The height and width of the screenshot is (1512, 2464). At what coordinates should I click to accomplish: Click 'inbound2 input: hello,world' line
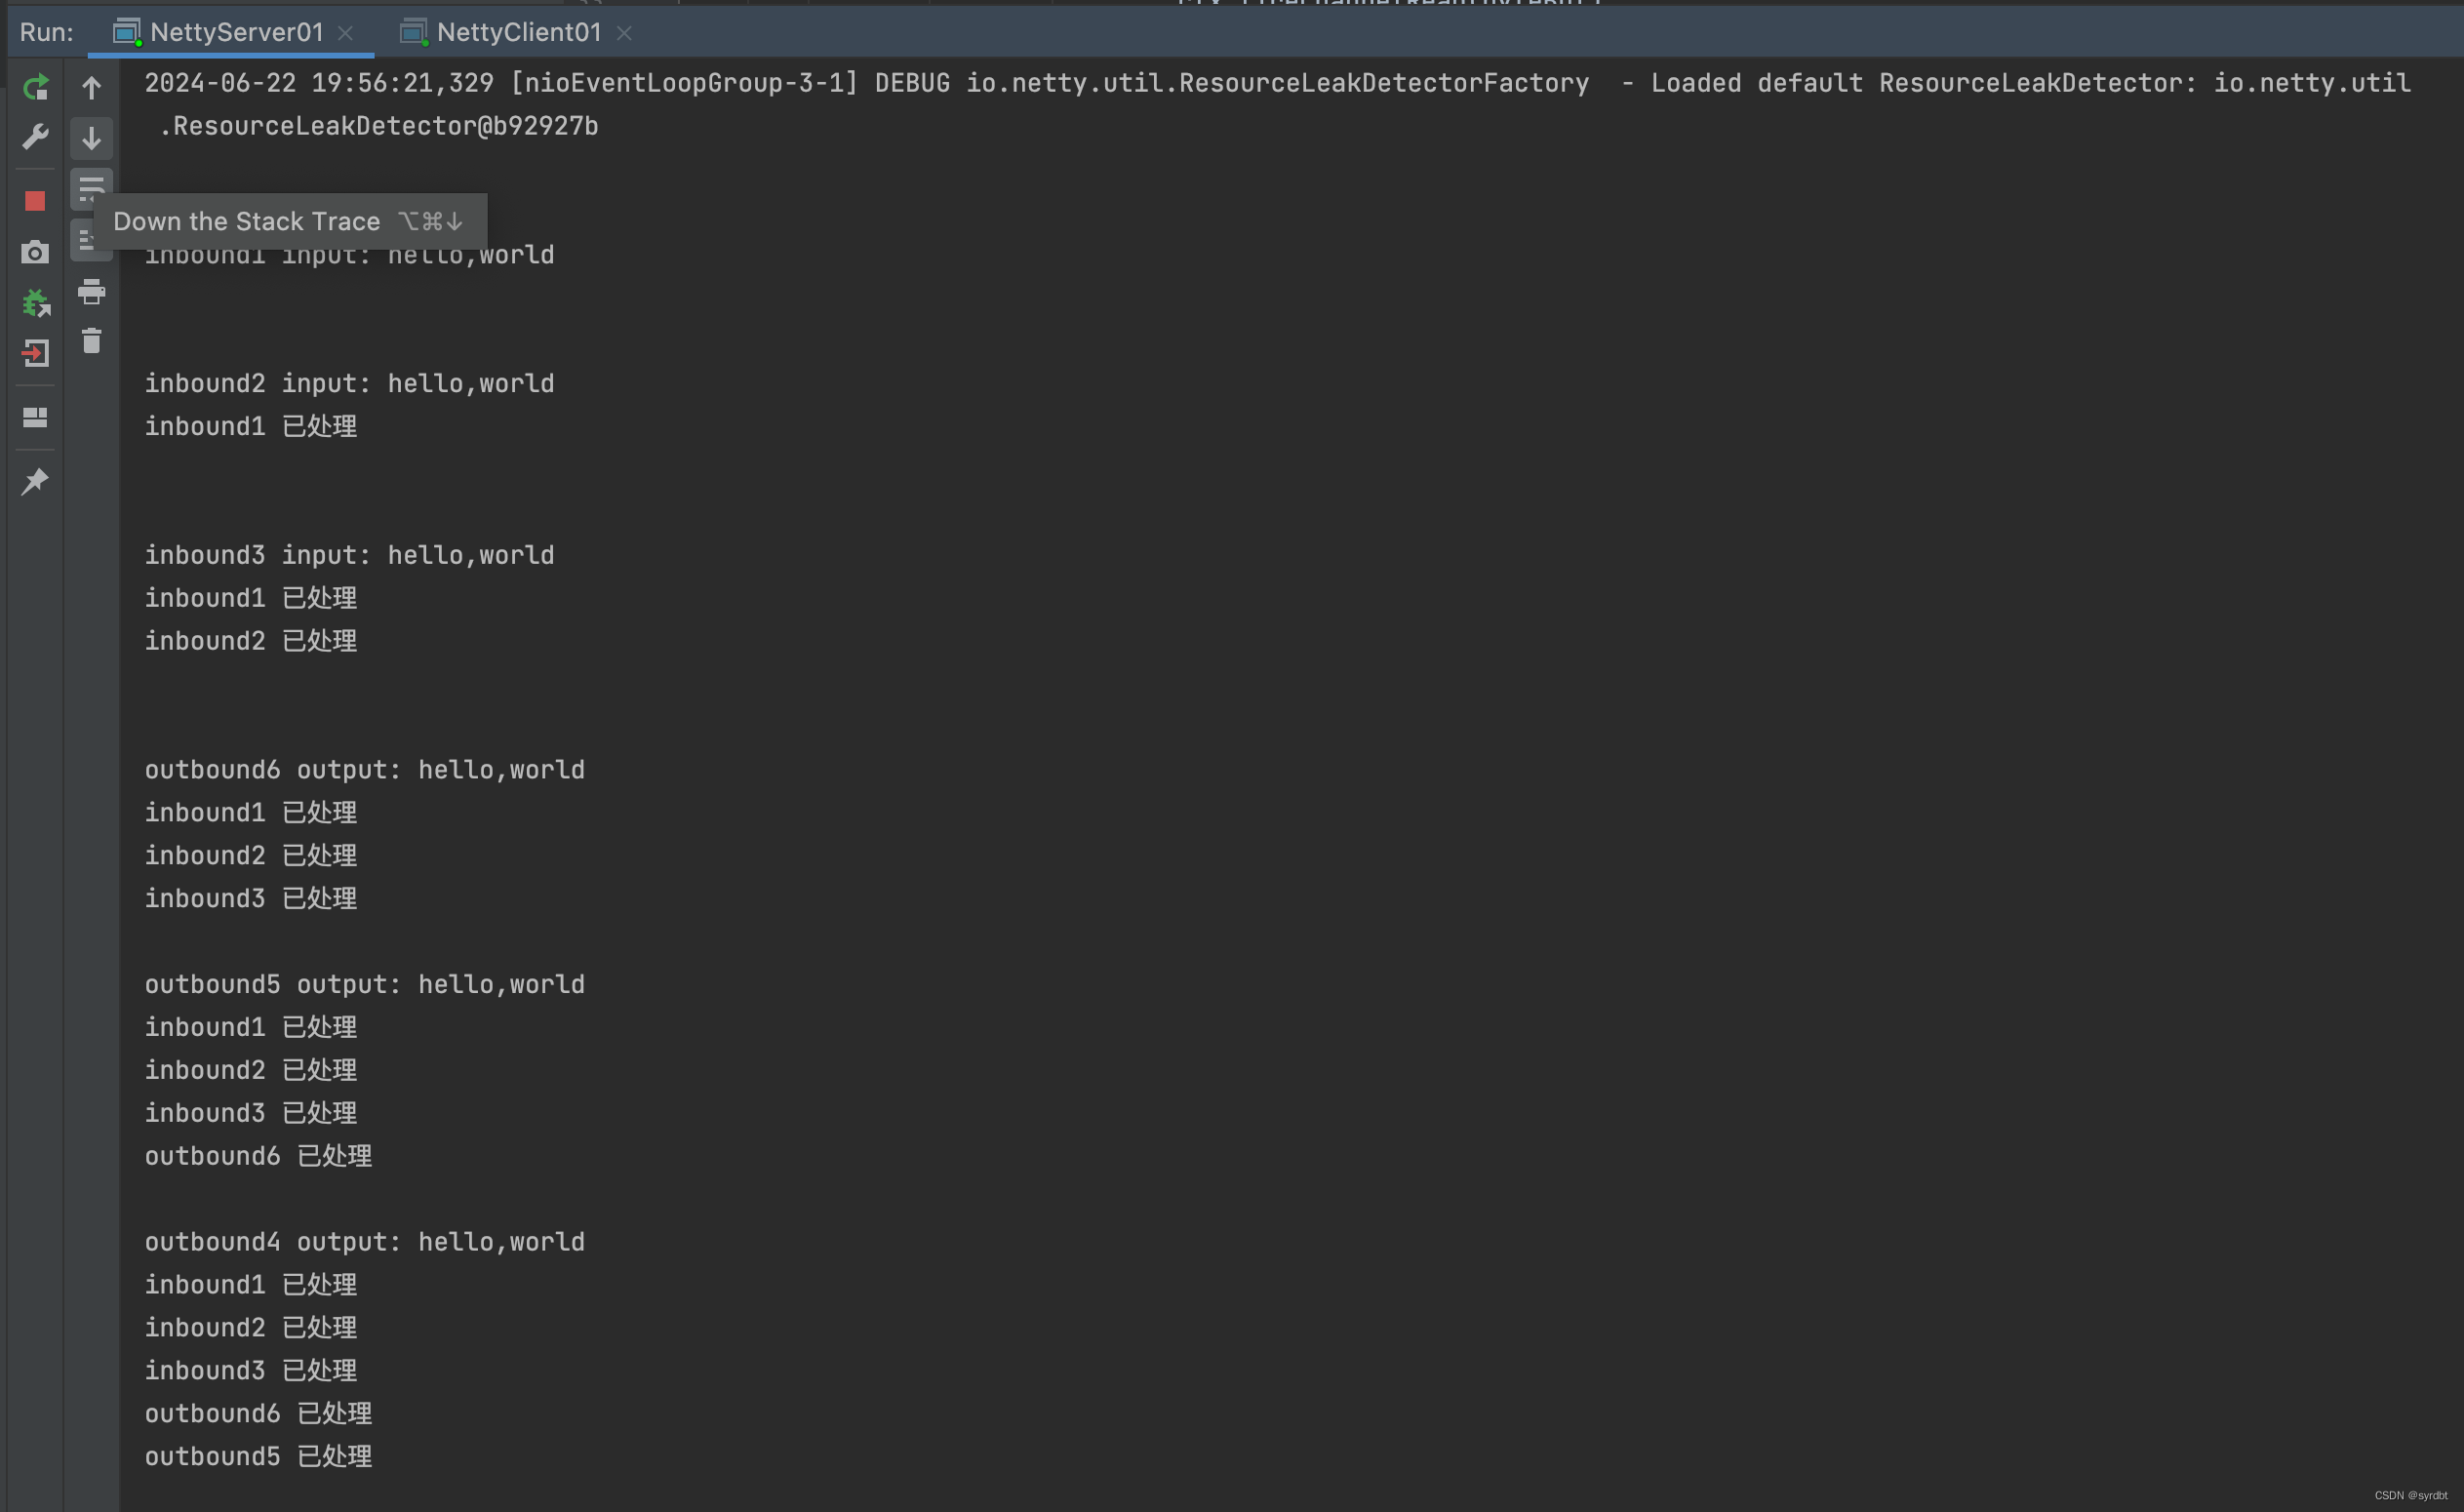click(x=349, y=383)
